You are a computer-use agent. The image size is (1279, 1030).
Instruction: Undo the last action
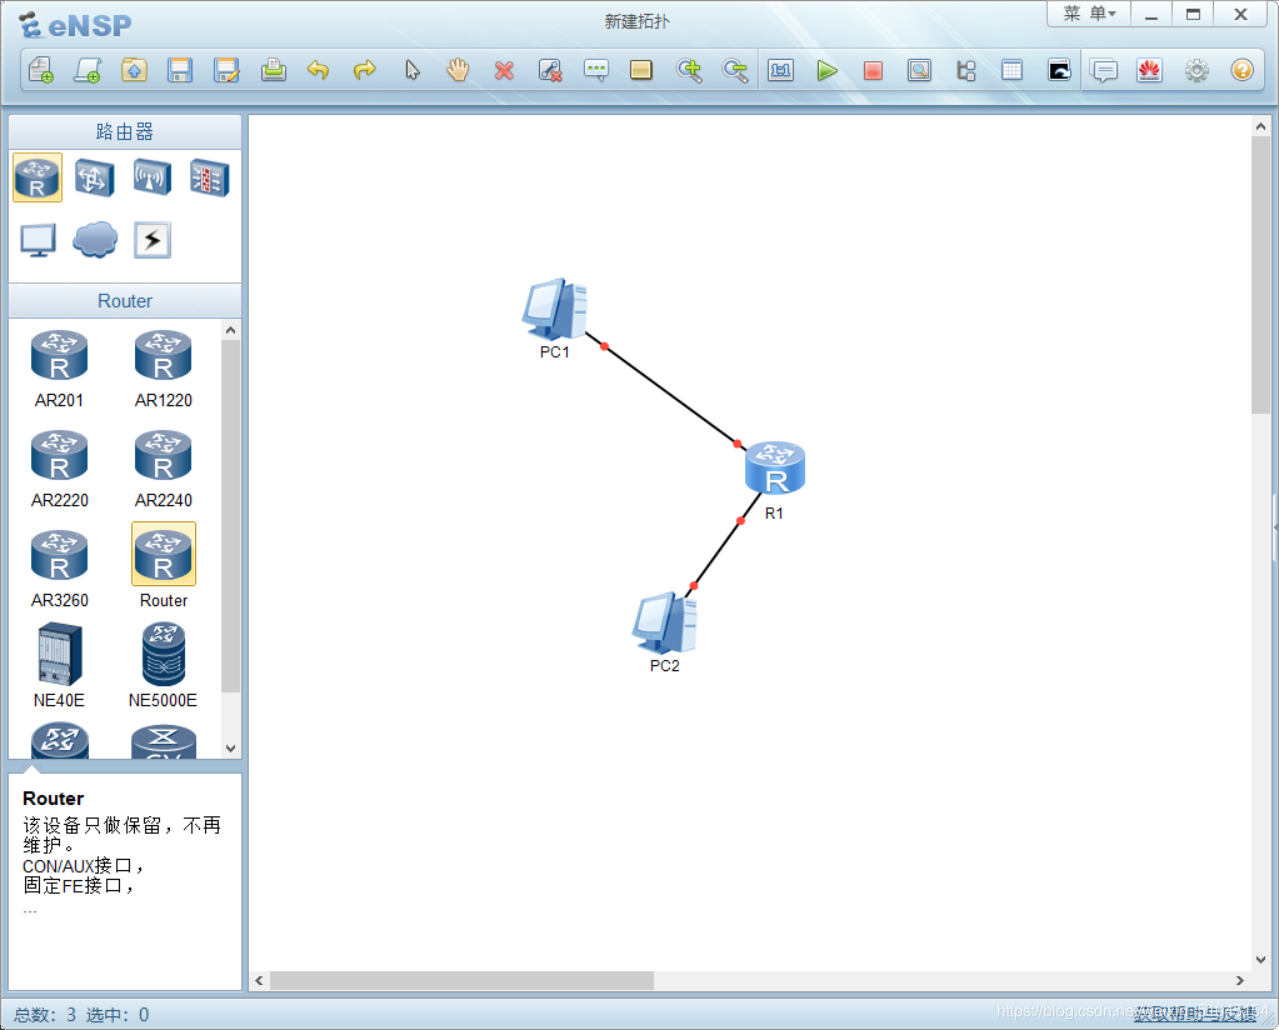click(x=318, y=70)
